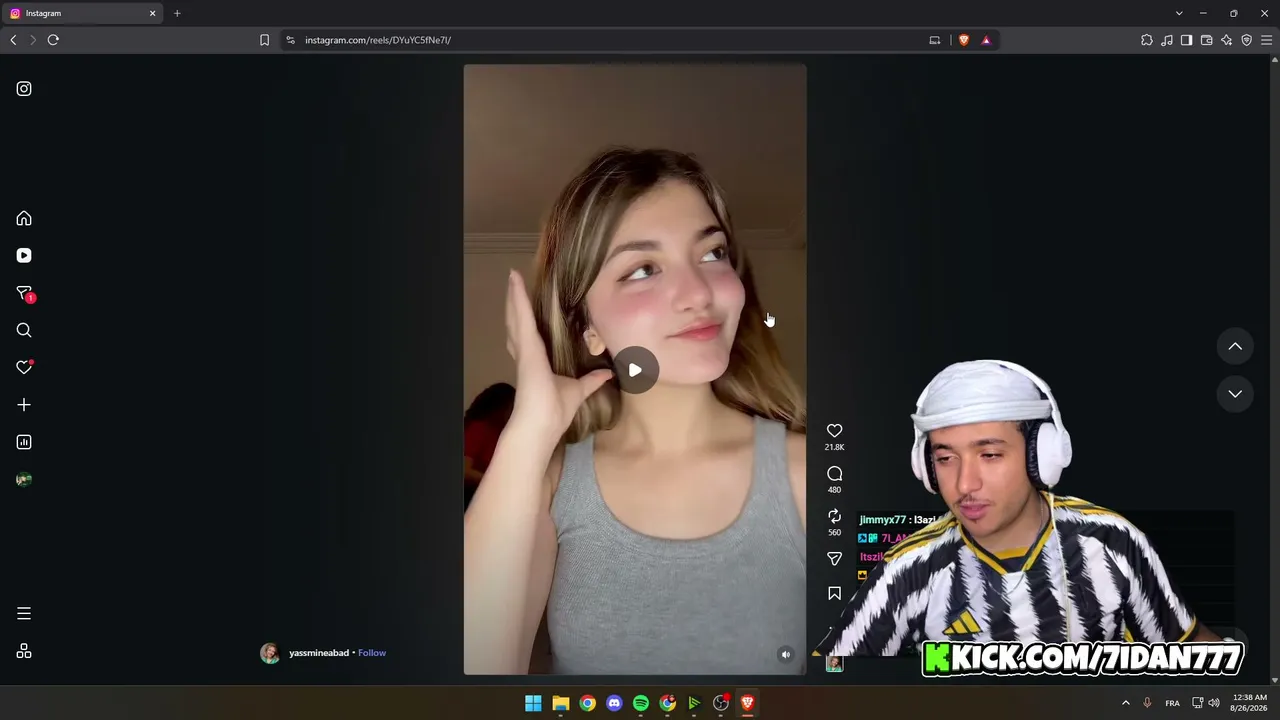Open the microphone icon in the system tray
This screenshot has height=720, width=1280.
[x=1148, y=703]
